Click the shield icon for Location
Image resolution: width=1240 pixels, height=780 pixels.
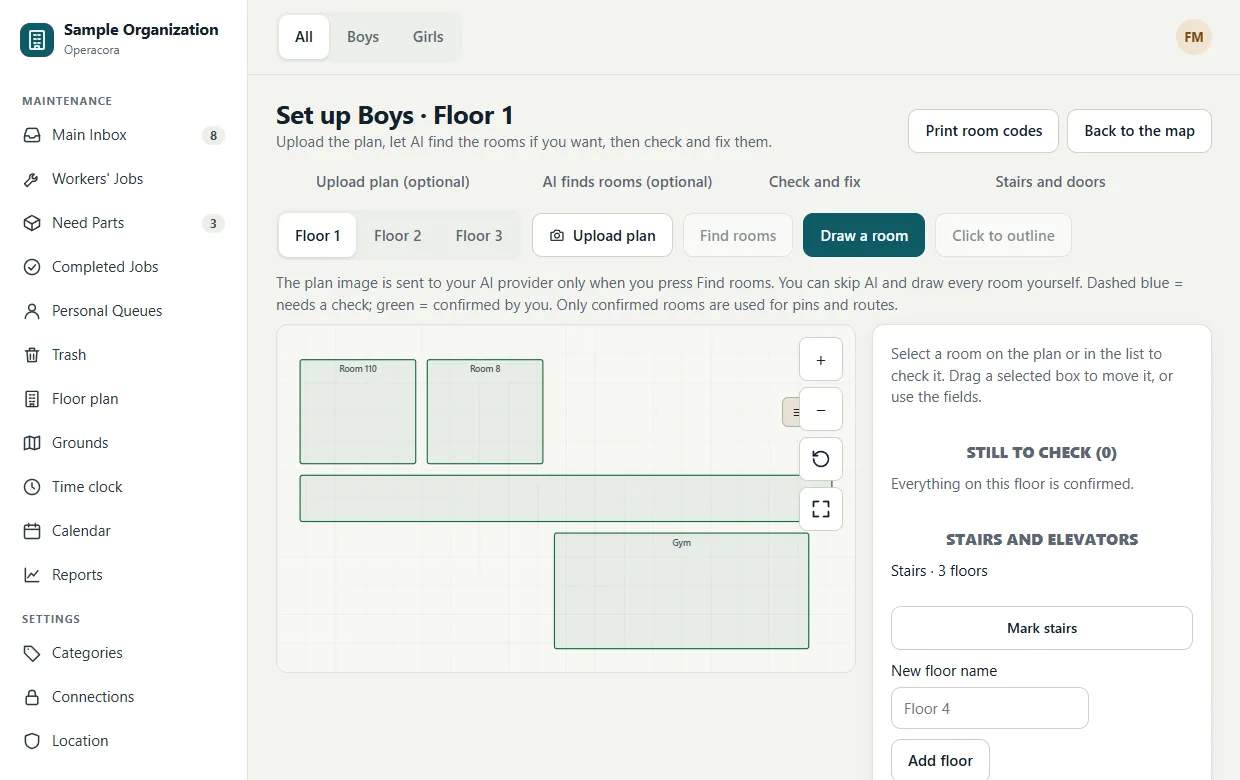[x=32, y=741]
